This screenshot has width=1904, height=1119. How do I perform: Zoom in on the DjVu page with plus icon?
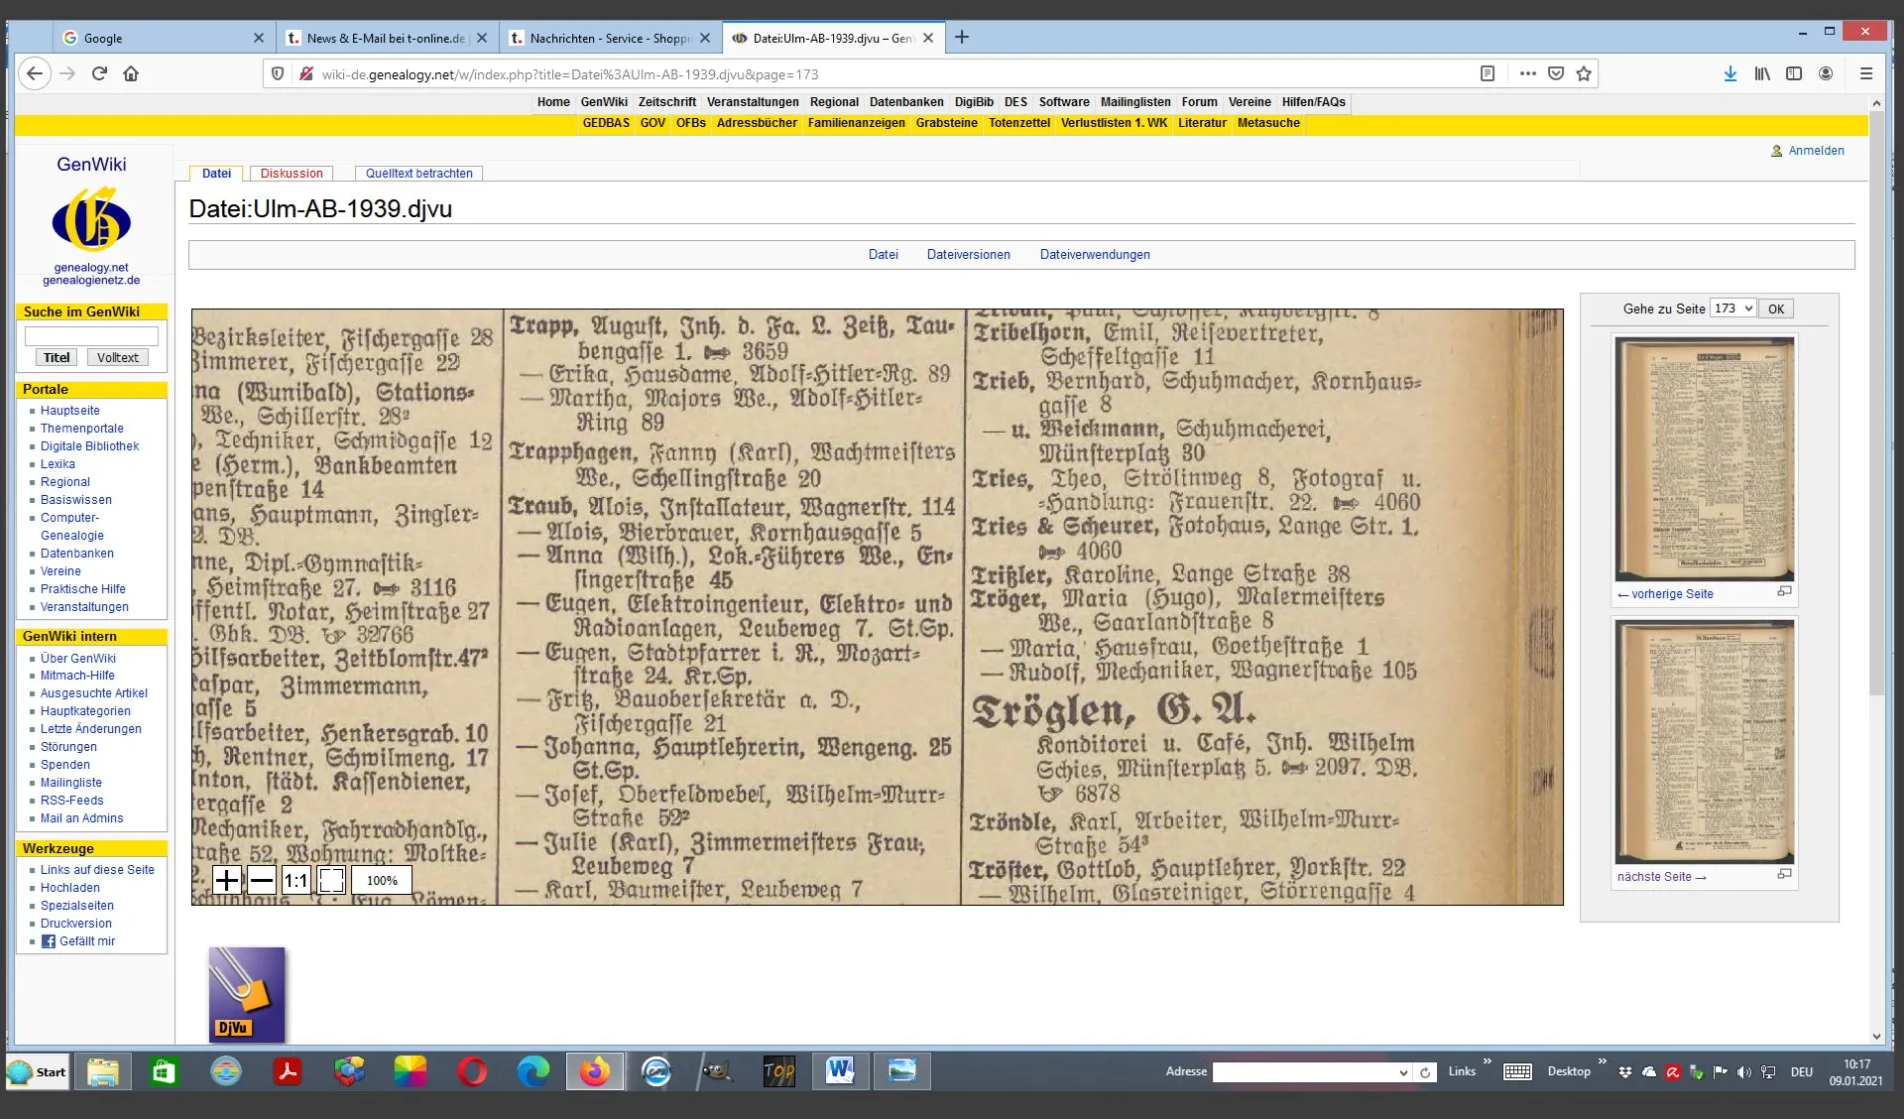click(227, 882)
